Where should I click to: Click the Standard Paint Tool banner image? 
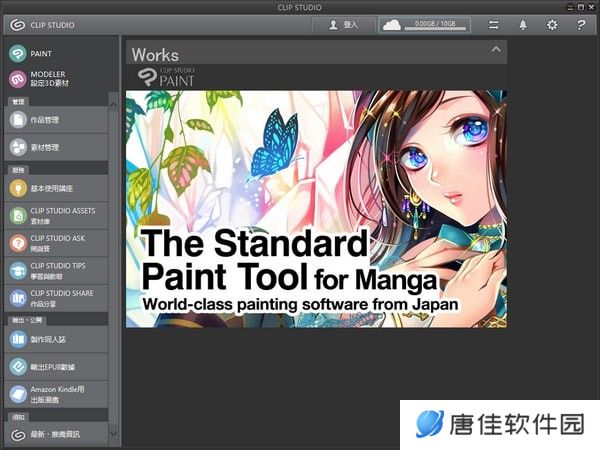pyautogui.click(x=316, y=209)
